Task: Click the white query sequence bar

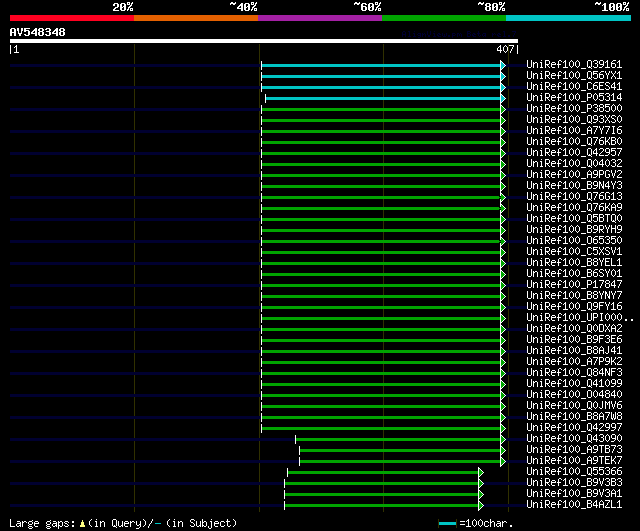Action: click(264, 41)
